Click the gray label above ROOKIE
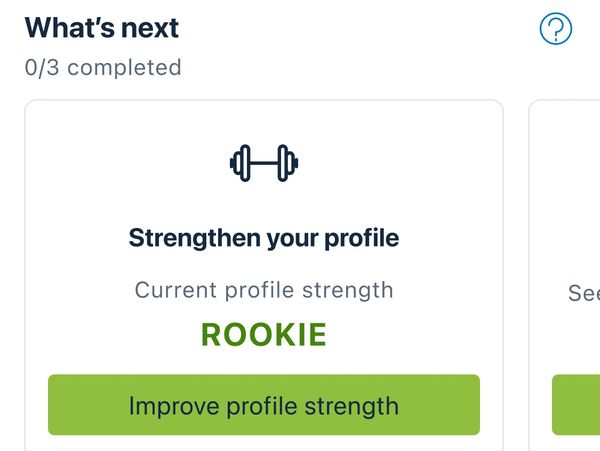Viewport: 600px width, 451px height. click(264, 290)
